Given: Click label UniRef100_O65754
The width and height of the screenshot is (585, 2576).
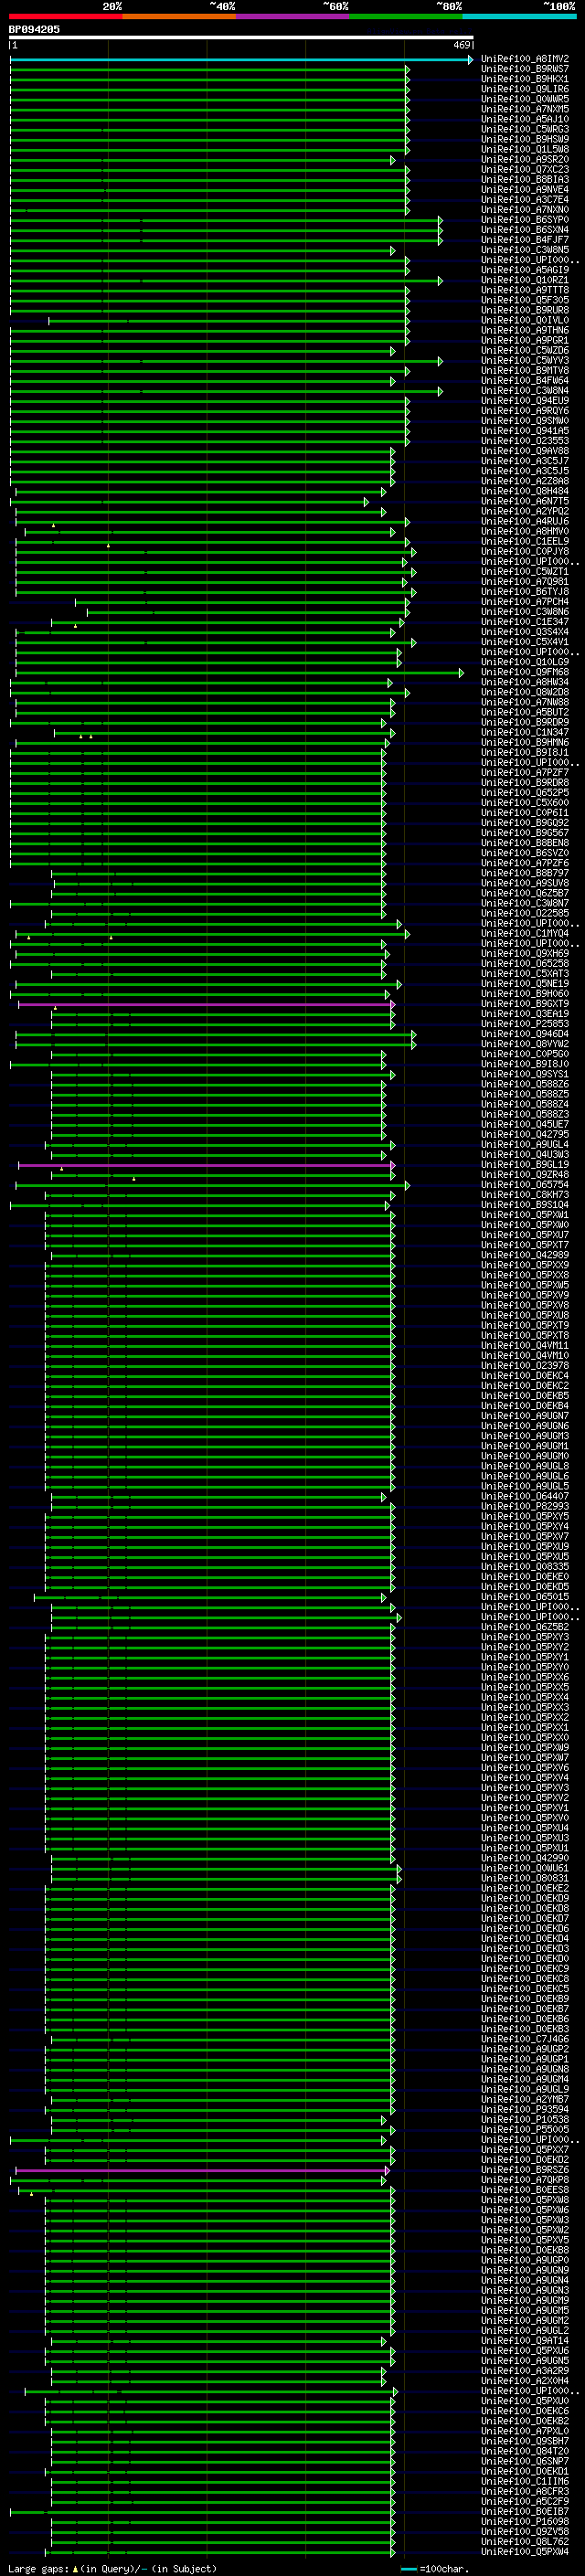Looking at the screenshot, I should 525,1185.
